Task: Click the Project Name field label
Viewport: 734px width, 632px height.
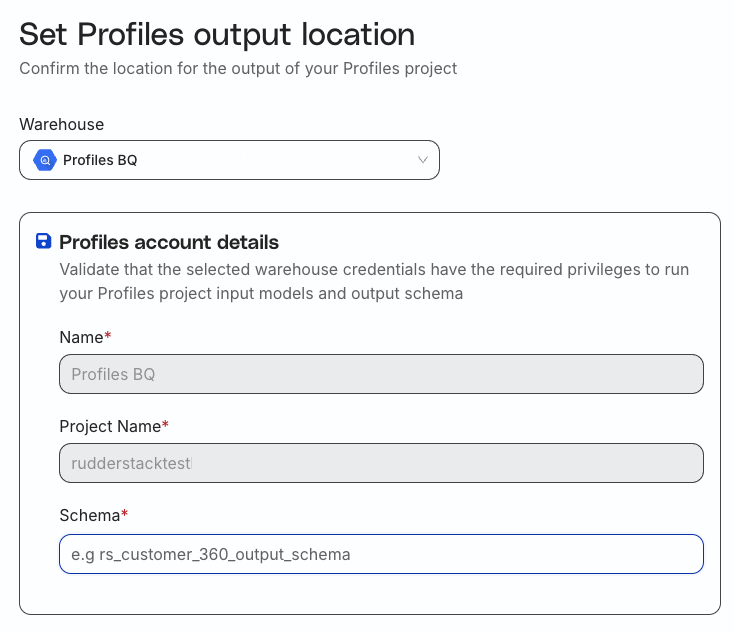Action: click(110, 427)
